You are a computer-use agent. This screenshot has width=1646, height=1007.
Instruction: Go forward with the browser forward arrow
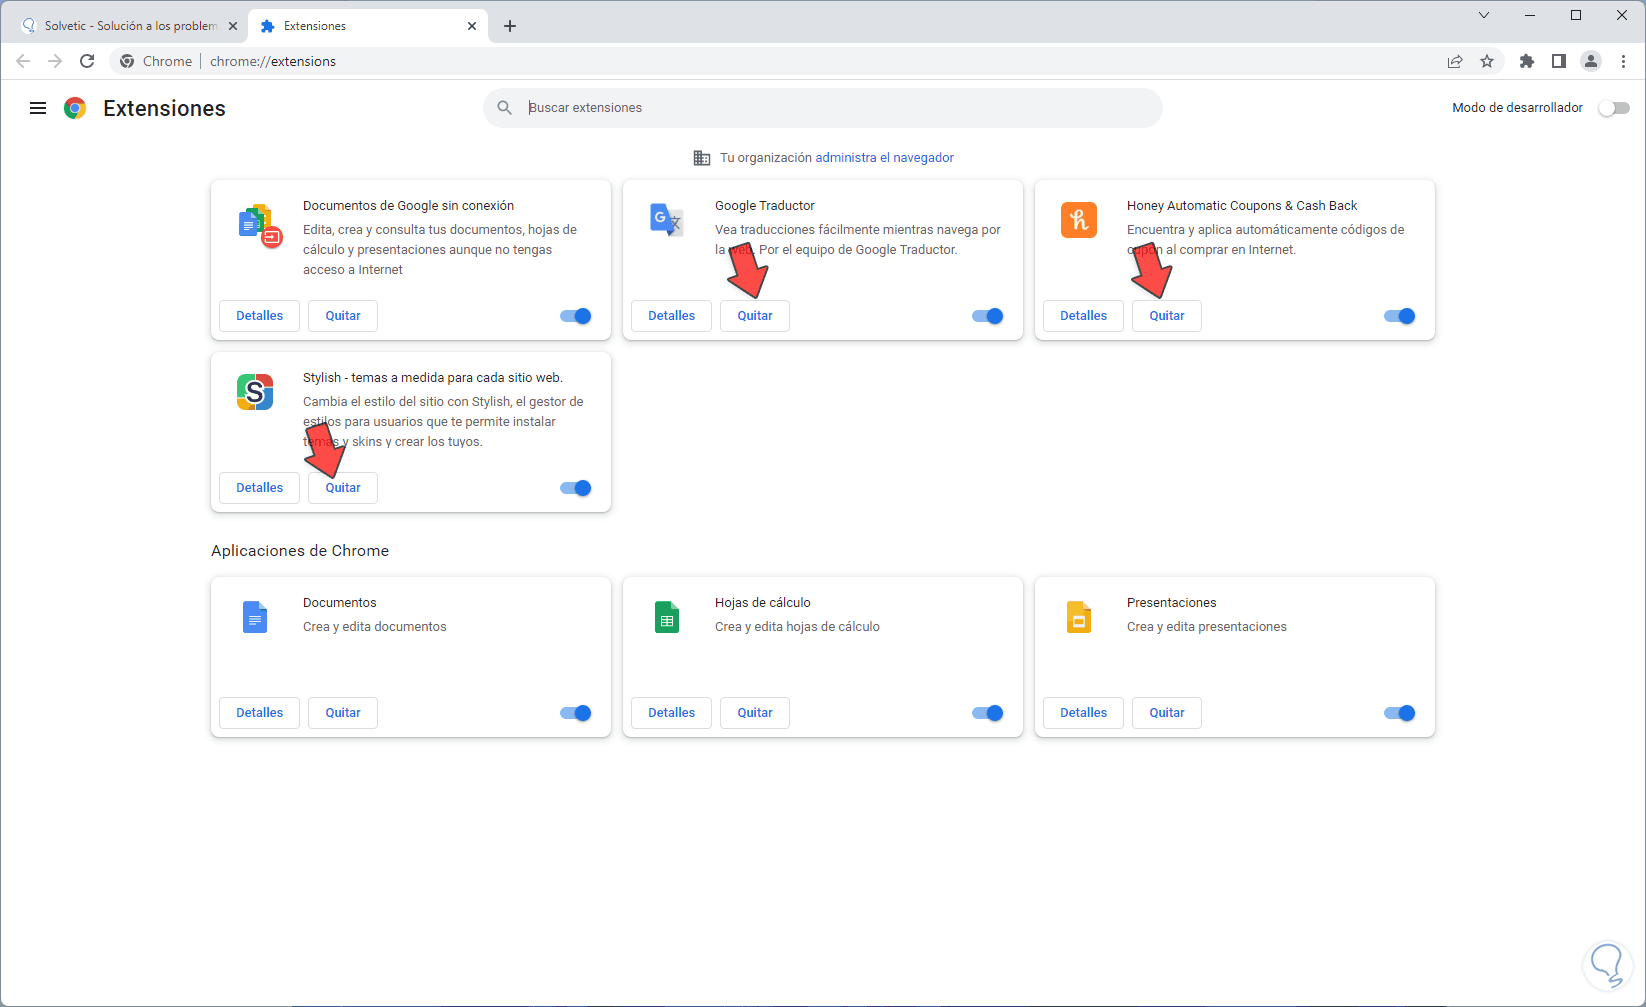click(x=55, y=61)
